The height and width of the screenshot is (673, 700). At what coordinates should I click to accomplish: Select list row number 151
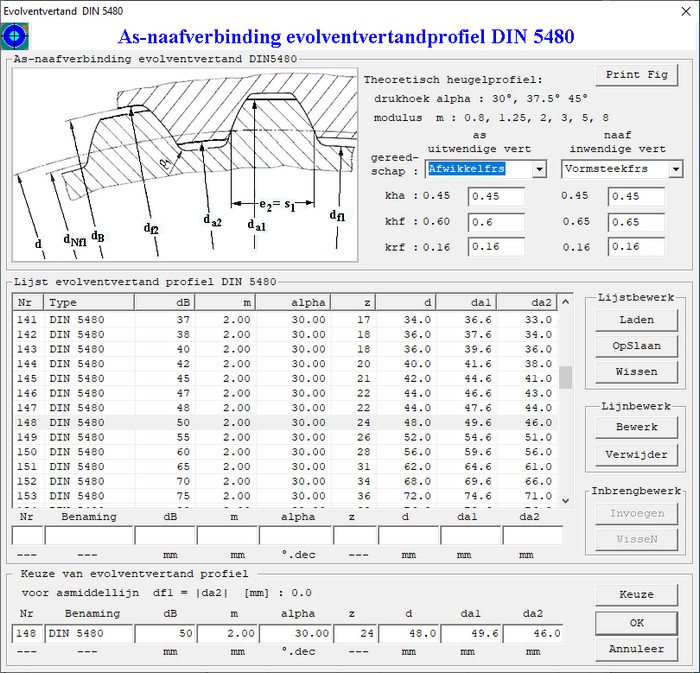point(285,467)
